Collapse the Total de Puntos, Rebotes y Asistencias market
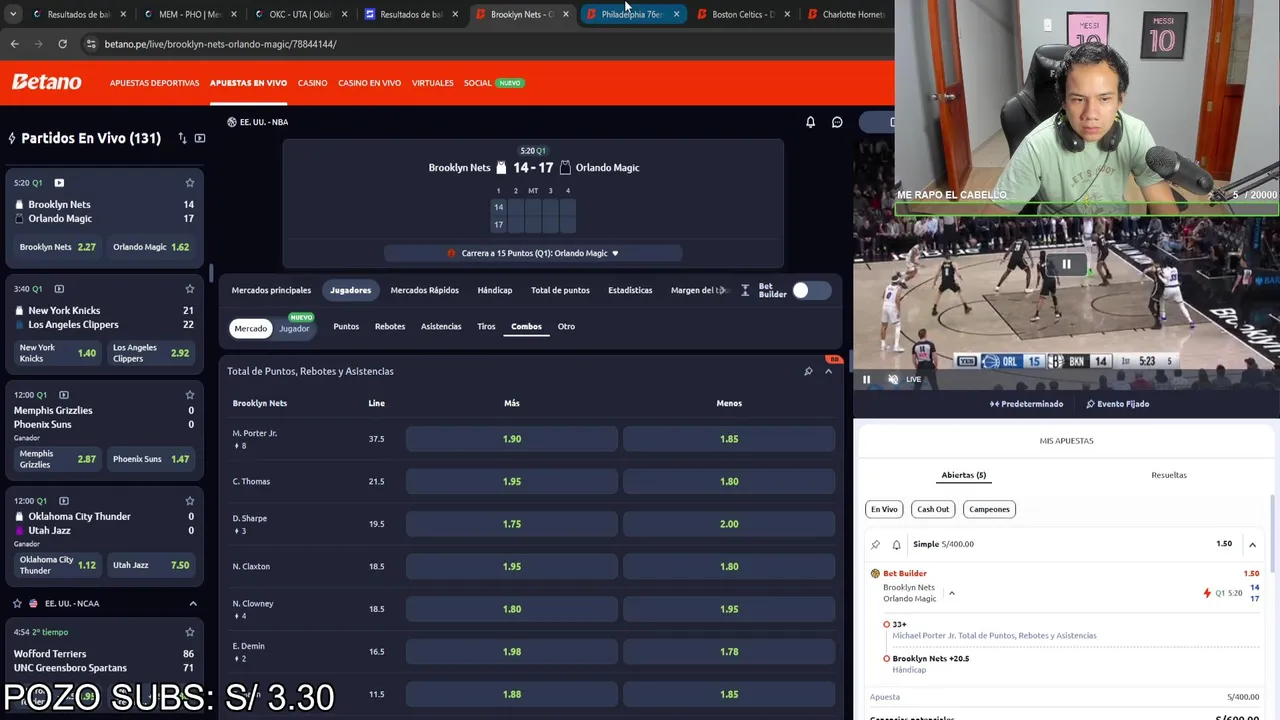The height and width of the screenshot is (720, 1280). coord(828,371)
